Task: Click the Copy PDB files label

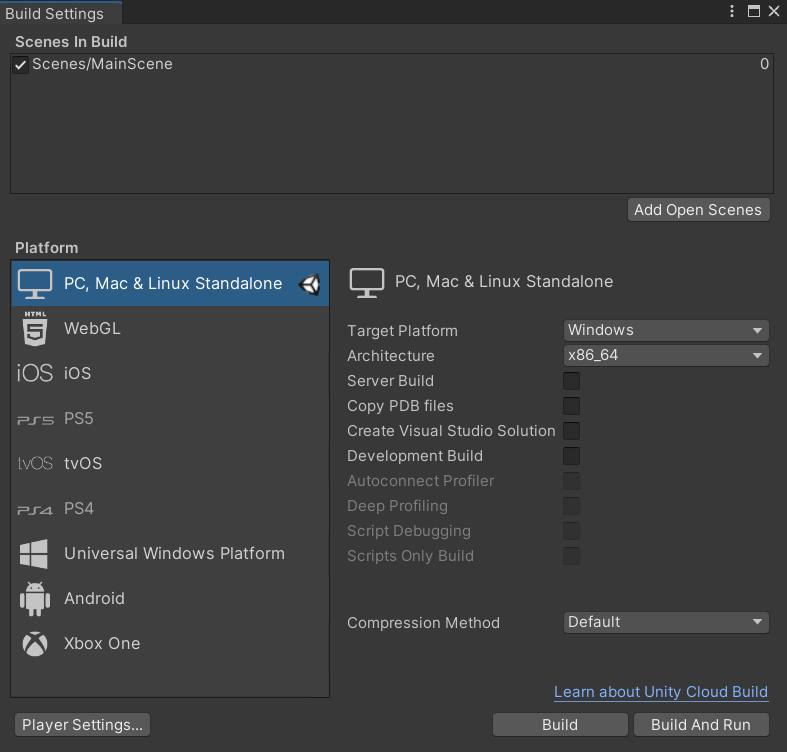Action: point(401,406)
